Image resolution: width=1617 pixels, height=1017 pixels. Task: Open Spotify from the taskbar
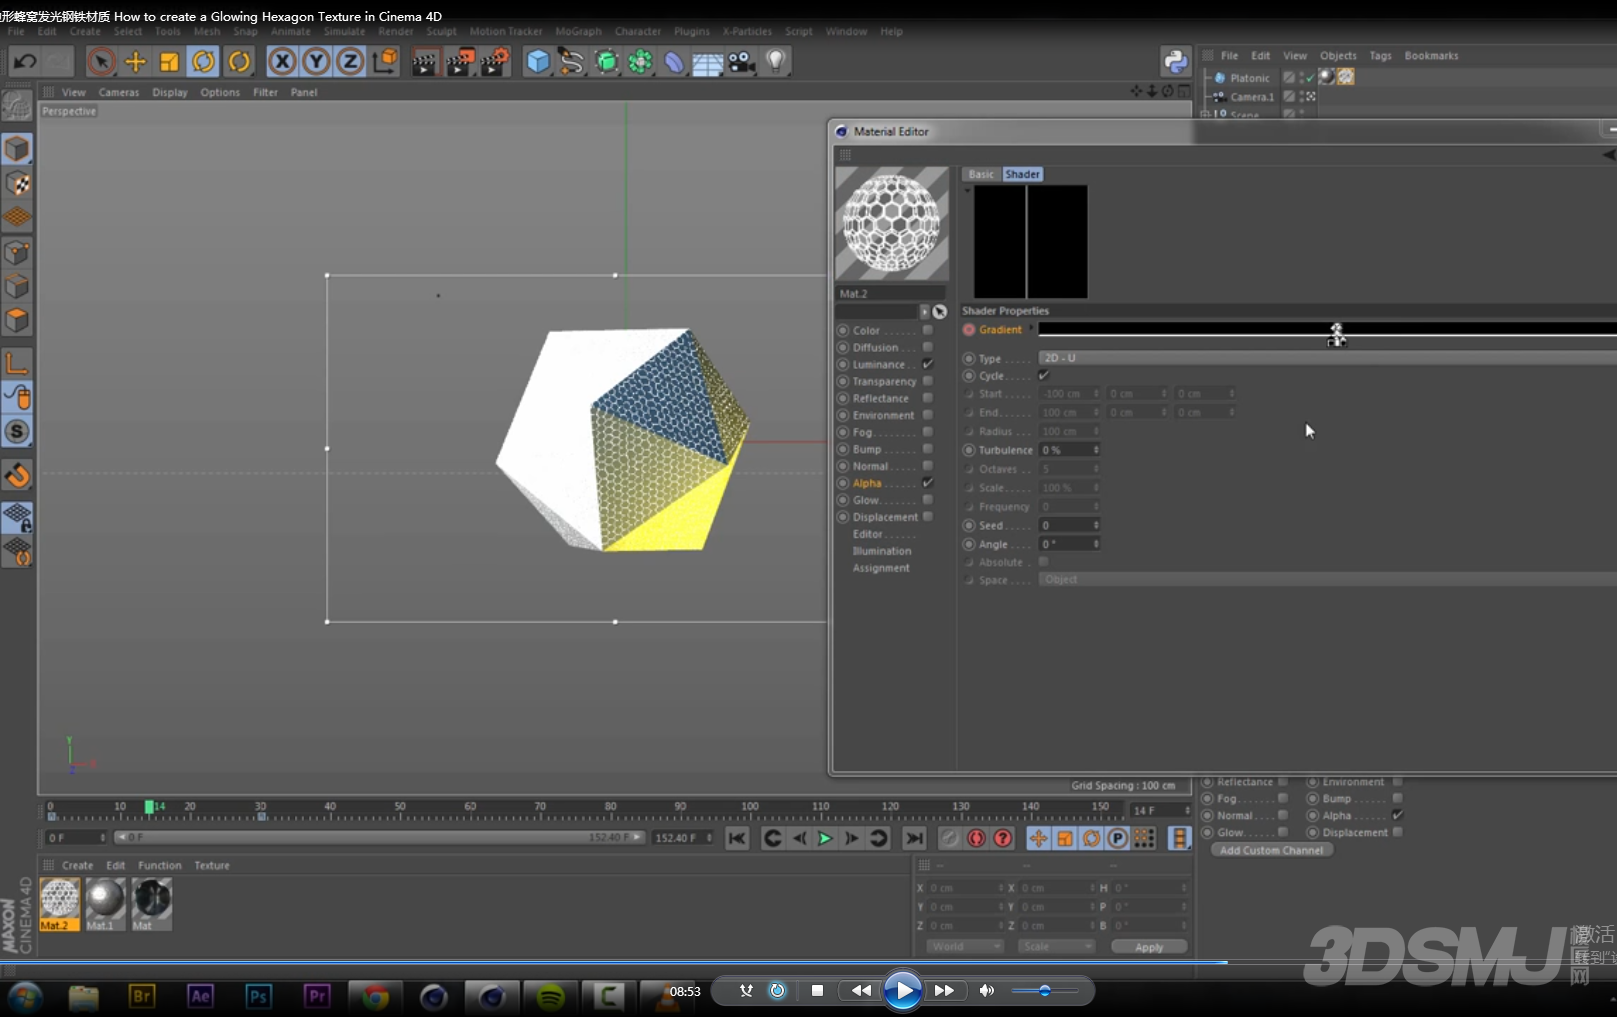pyautogui.click(x=550, y=997)
